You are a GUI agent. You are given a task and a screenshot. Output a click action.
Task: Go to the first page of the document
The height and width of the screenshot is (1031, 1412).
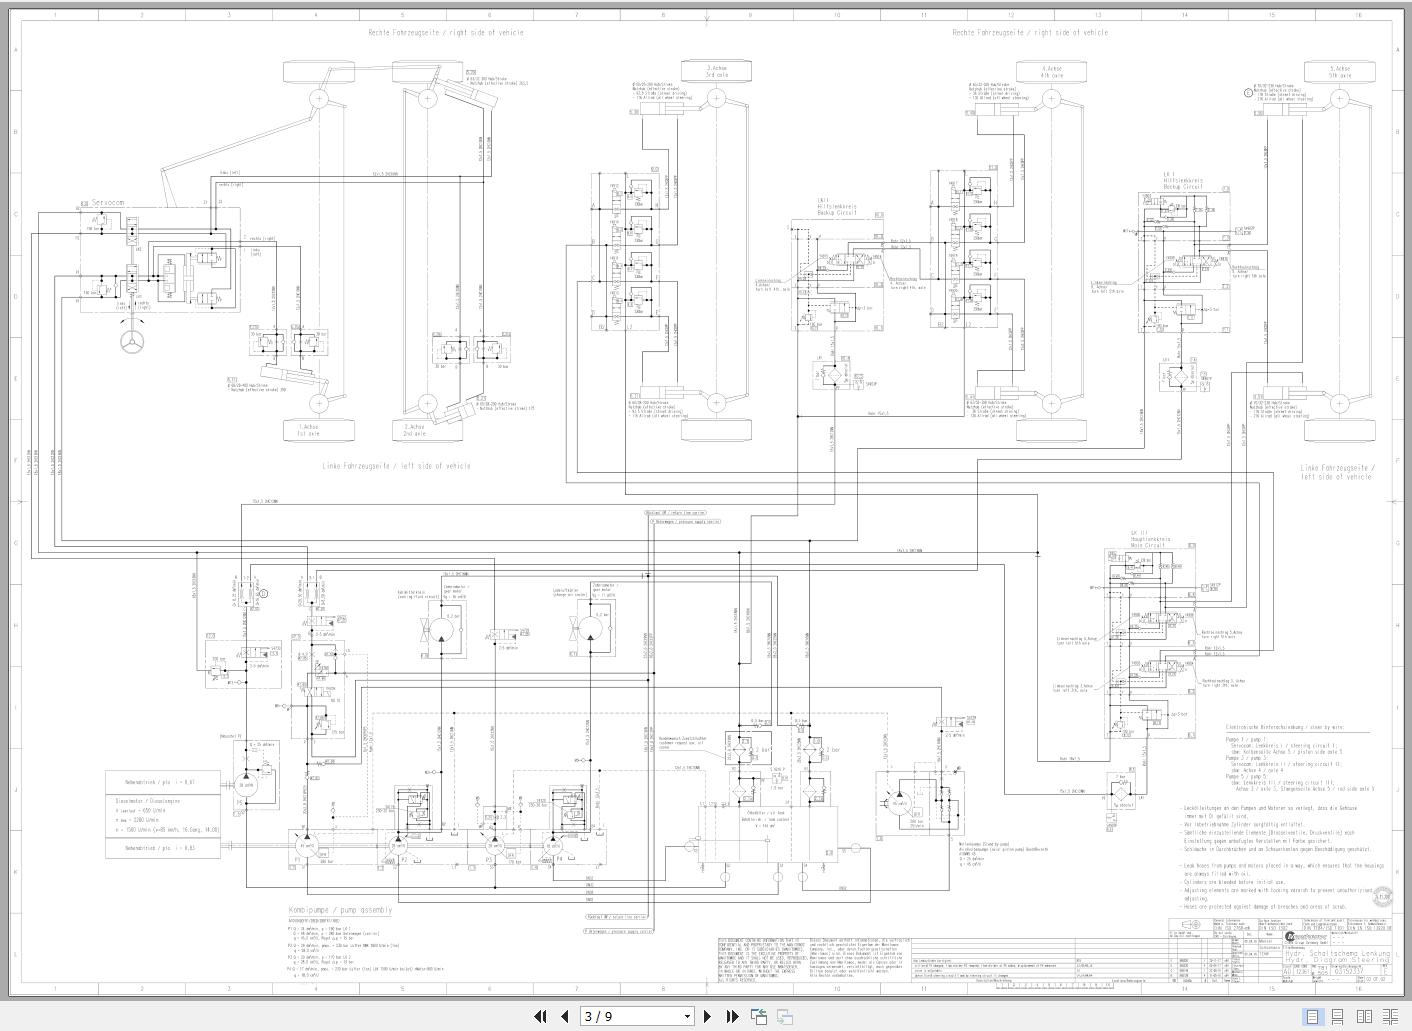click(541, 1016)
